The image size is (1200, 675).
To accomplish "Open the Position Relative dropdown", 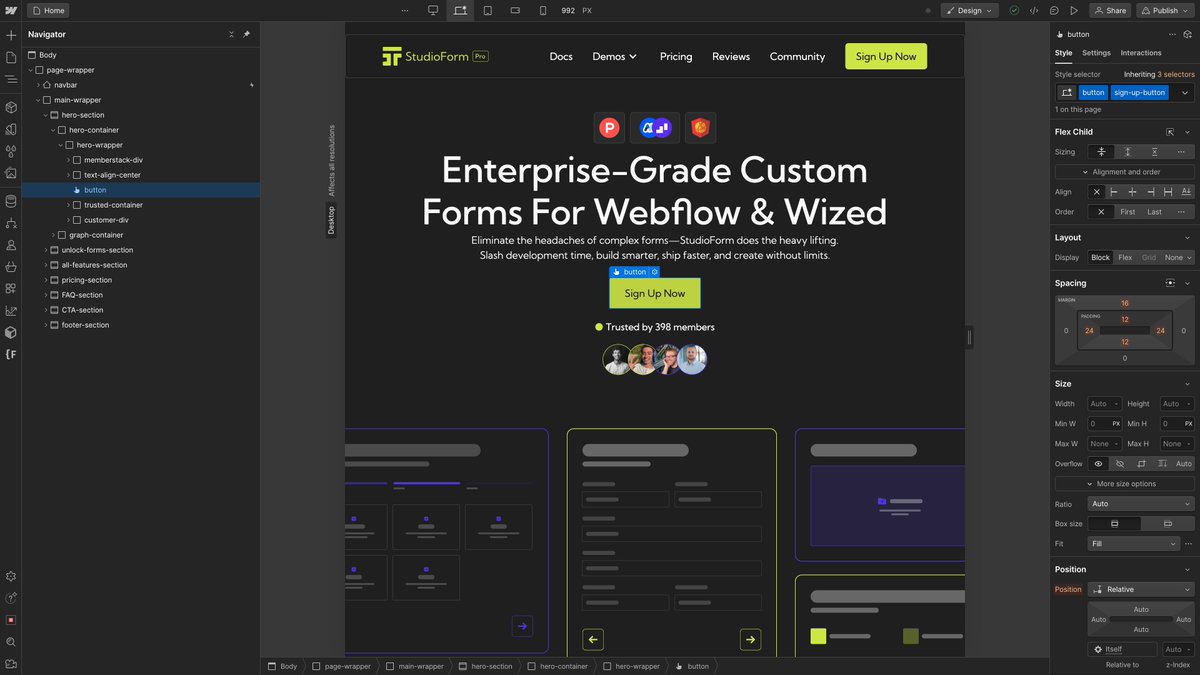I will click(x=1140, y=589).
